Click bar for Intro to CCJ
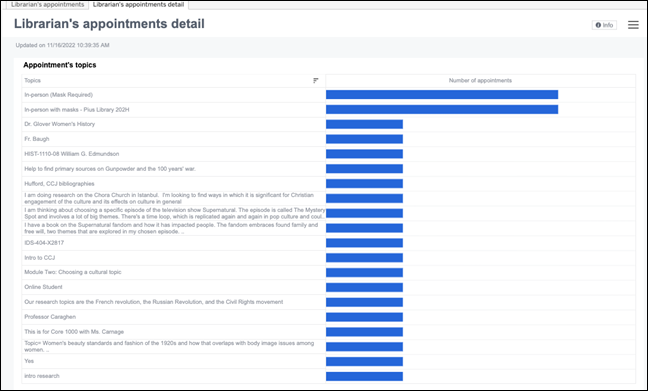648x391 pixels. point(364,257)
